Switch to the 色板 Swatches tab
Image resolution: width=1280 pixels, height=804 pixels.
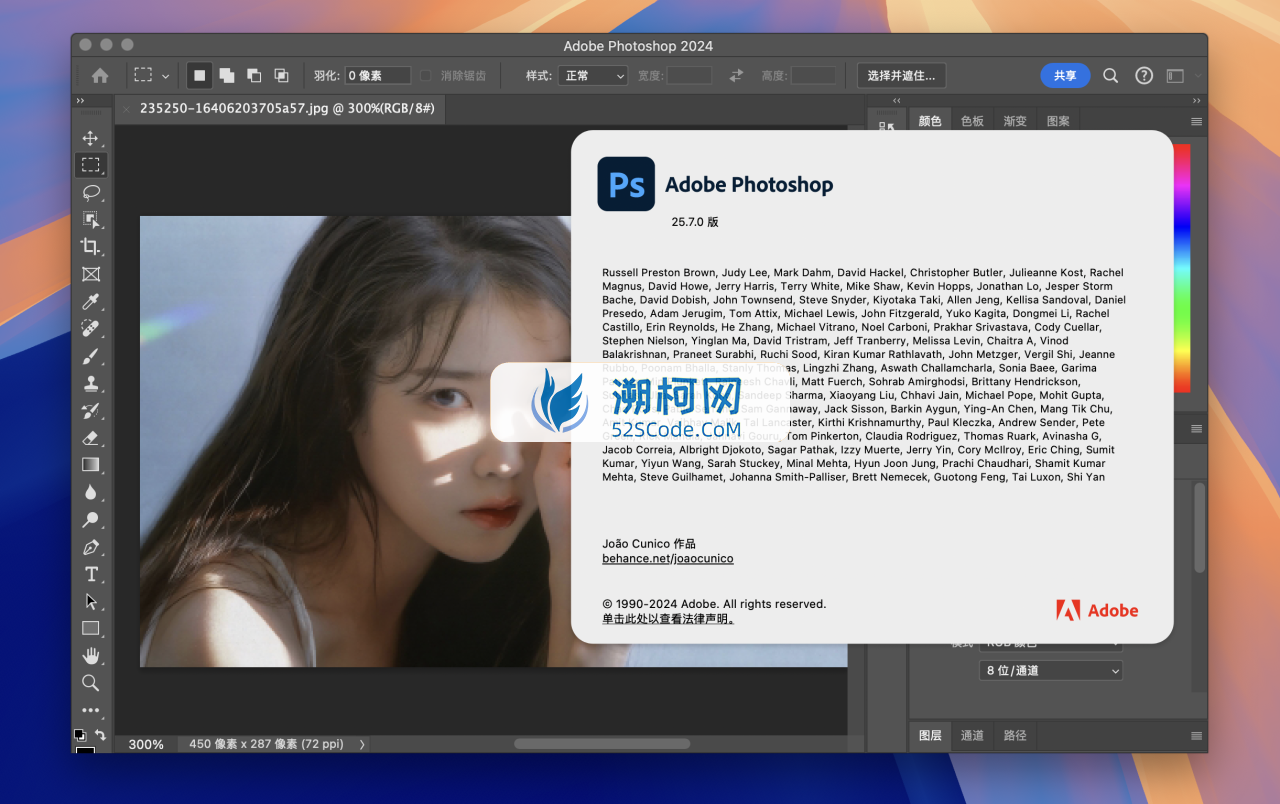(x=972, y=121)
